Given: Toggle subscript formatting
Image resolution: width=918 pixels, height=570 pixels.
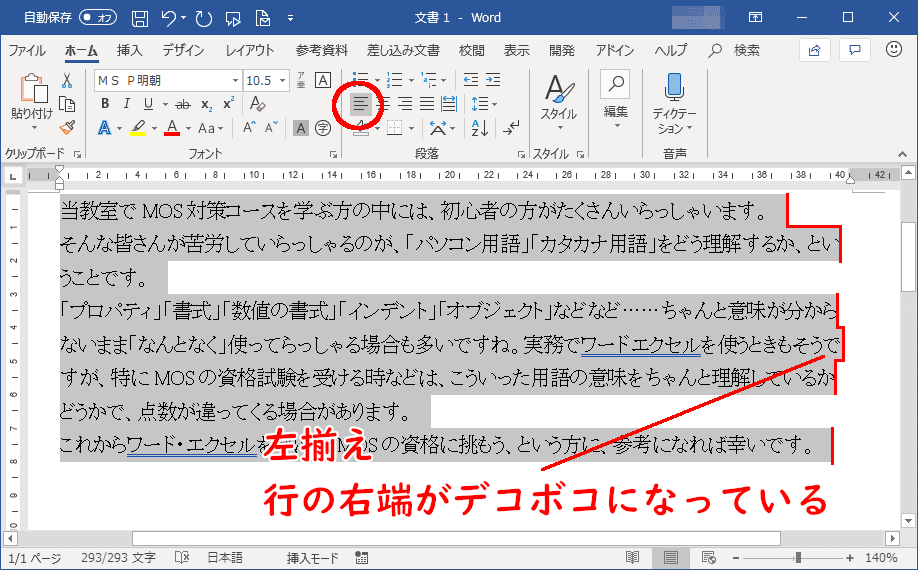Looking at the screenshot, I should click(x=206, y=105).
